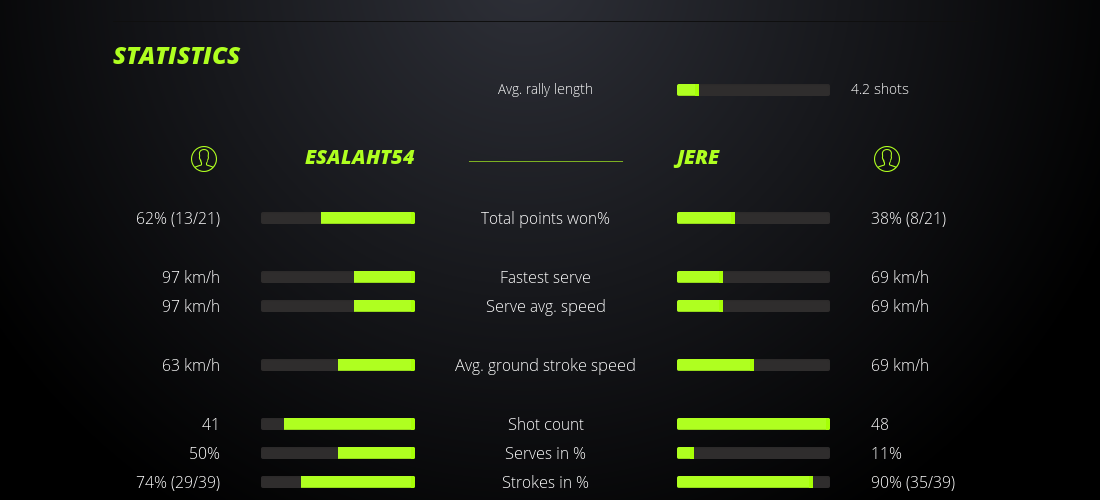Click ESALAHT54's Fastest serve bar

click(x=338, y=277)
